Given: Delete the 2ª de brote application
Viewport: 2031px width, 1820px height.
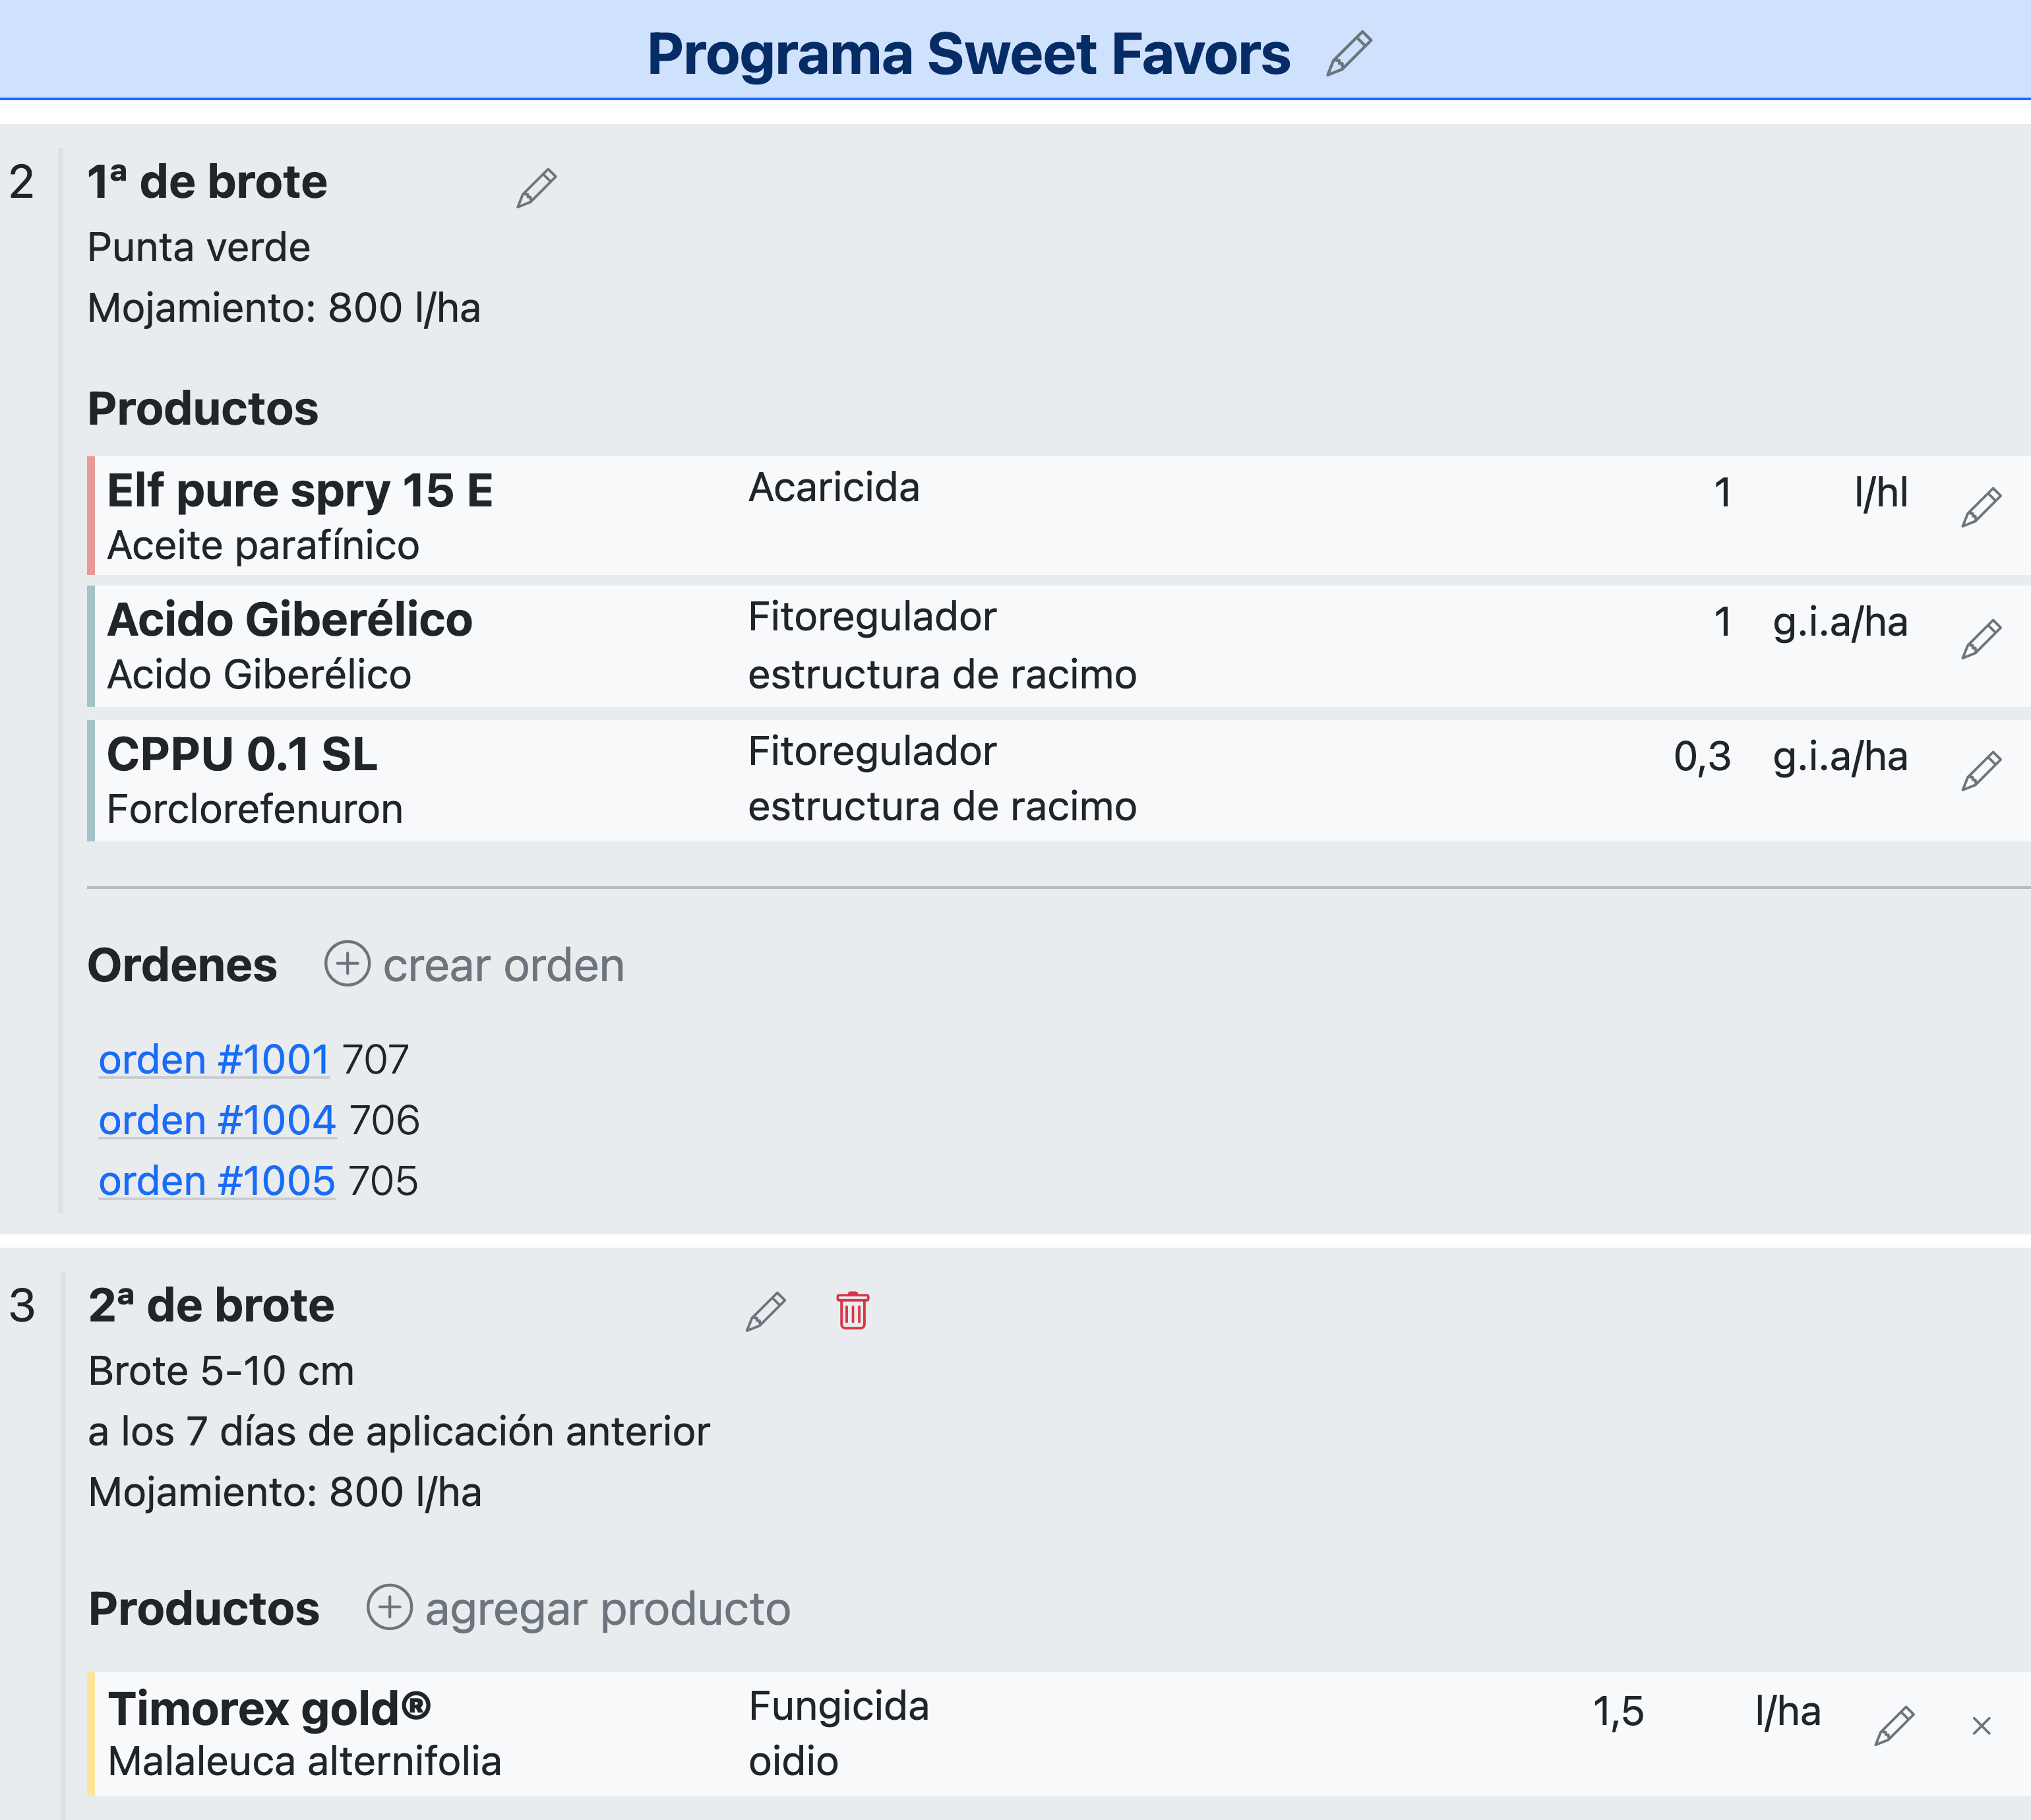Looking at the screenshot, I should 852,1310.
